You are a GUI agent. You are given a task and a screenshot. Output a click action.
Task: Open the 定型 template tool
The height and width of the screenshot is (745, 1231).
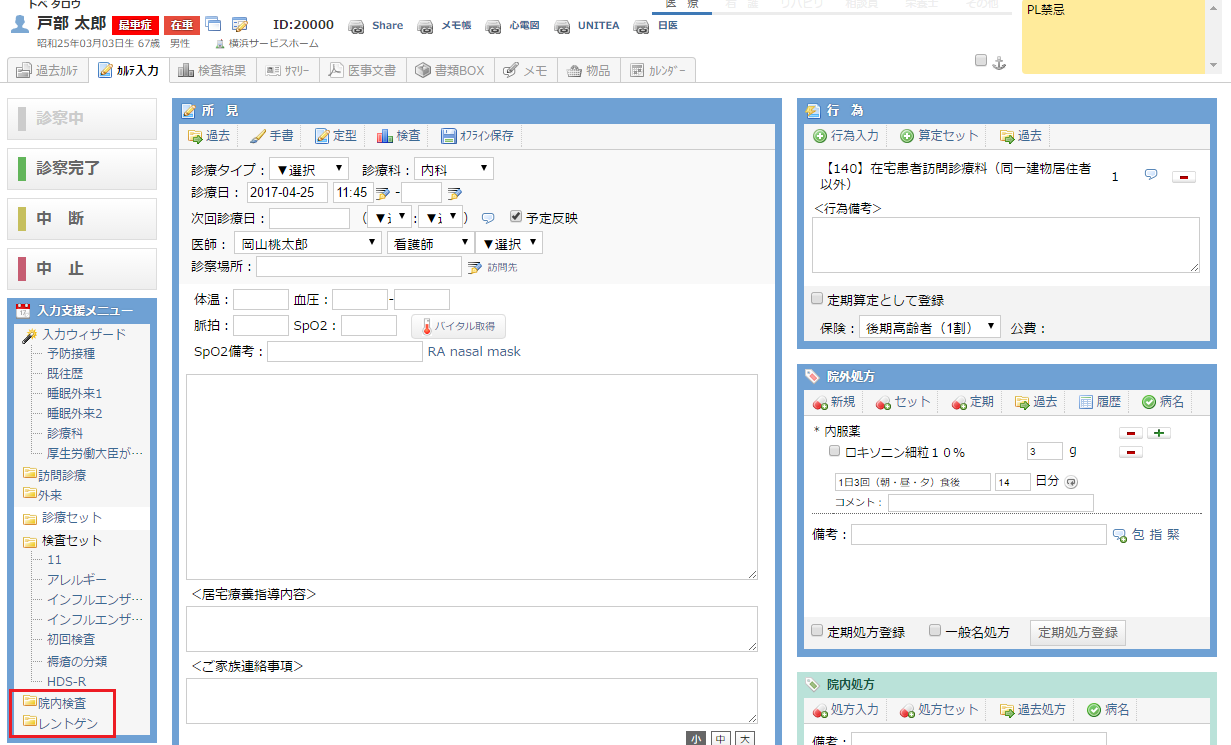pyautogui.click(x=335, y=136)
